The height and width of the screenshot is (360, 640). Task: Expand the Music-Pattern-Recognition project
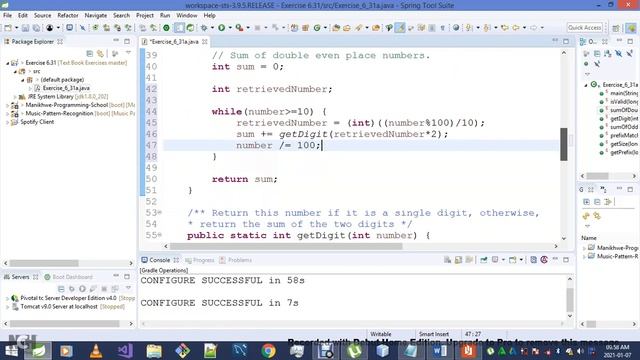click(7, 114)
